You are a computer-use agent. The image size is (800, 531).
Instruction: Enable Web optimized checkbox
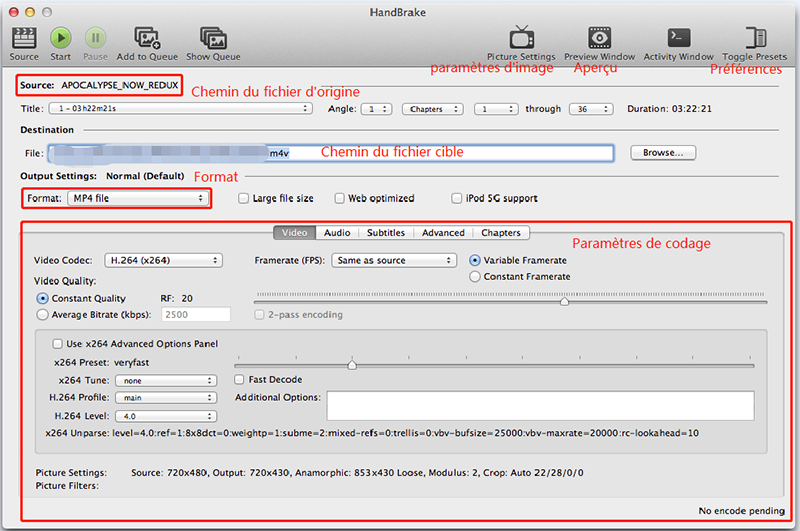(x=339, y=198)
